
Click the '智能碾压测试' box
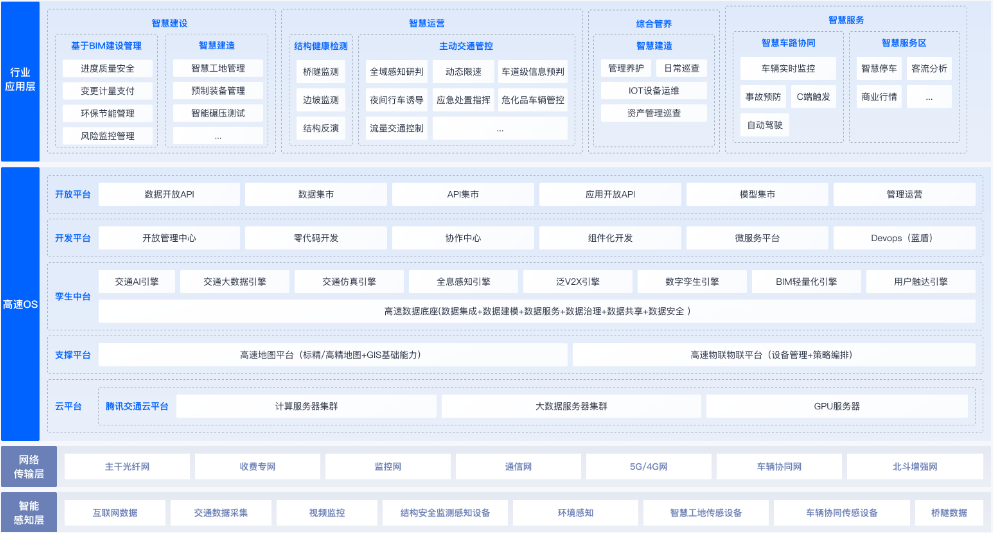pyautogui.click(x=218, y=113)
